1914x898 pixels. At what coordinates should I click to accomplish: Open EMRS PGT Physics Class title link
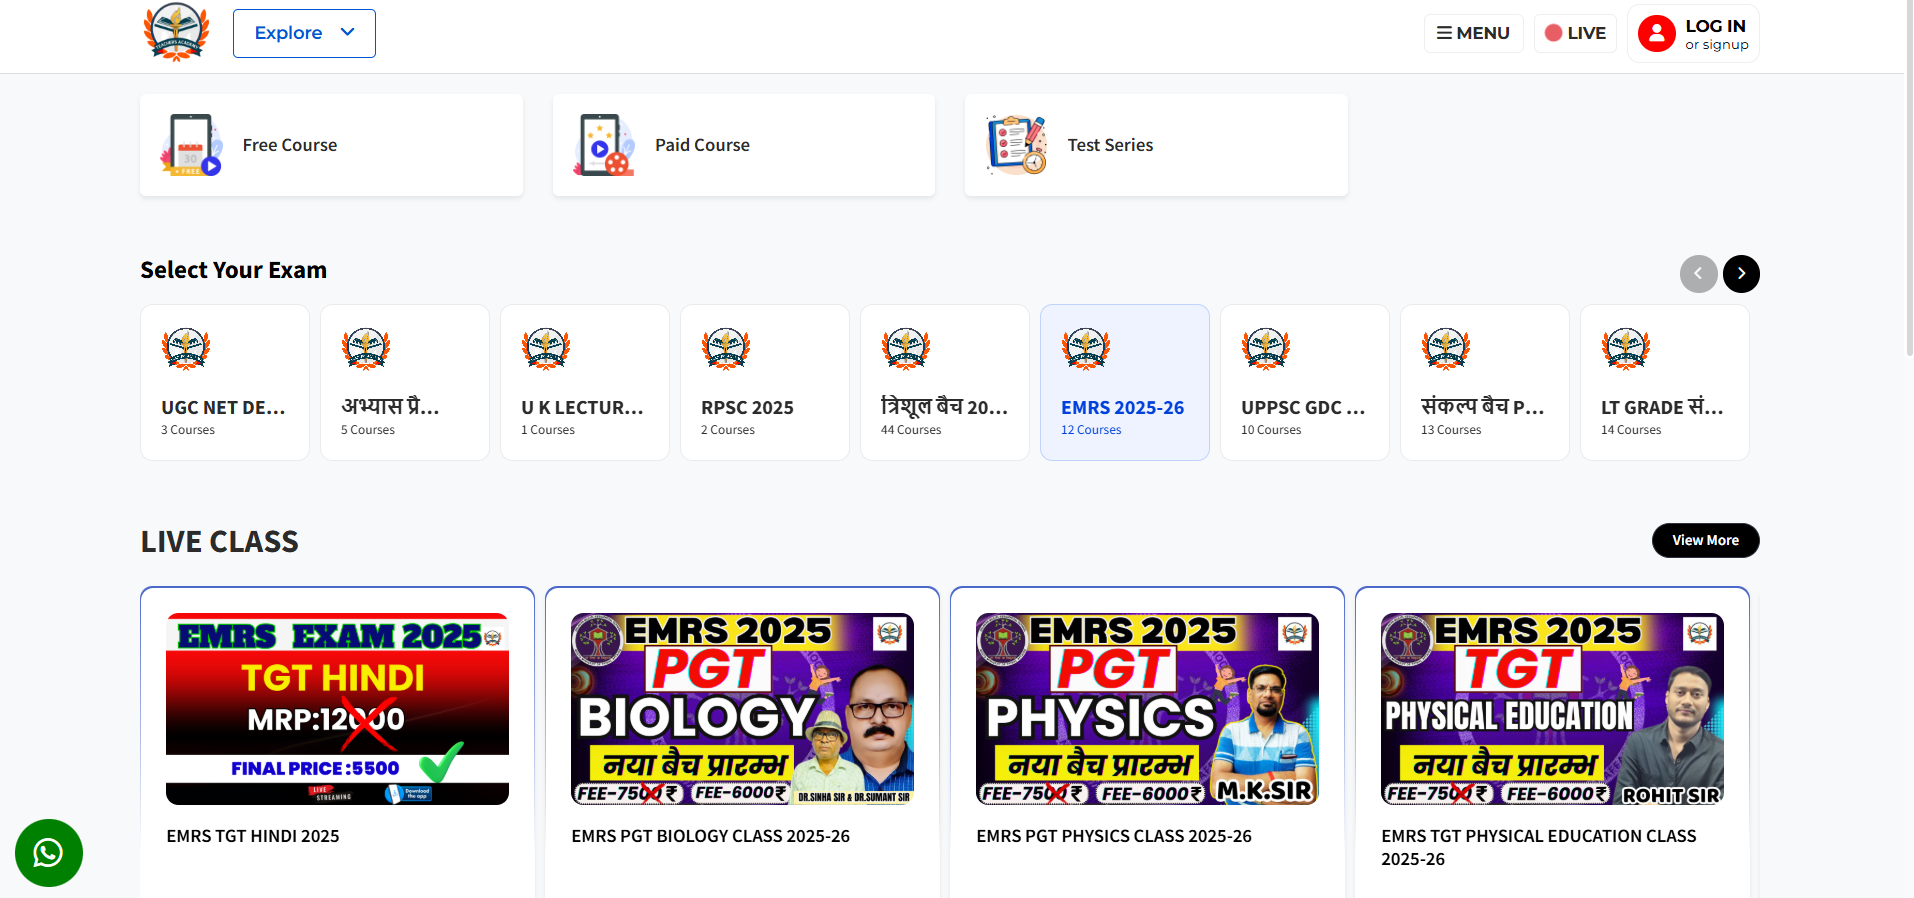1113,836
